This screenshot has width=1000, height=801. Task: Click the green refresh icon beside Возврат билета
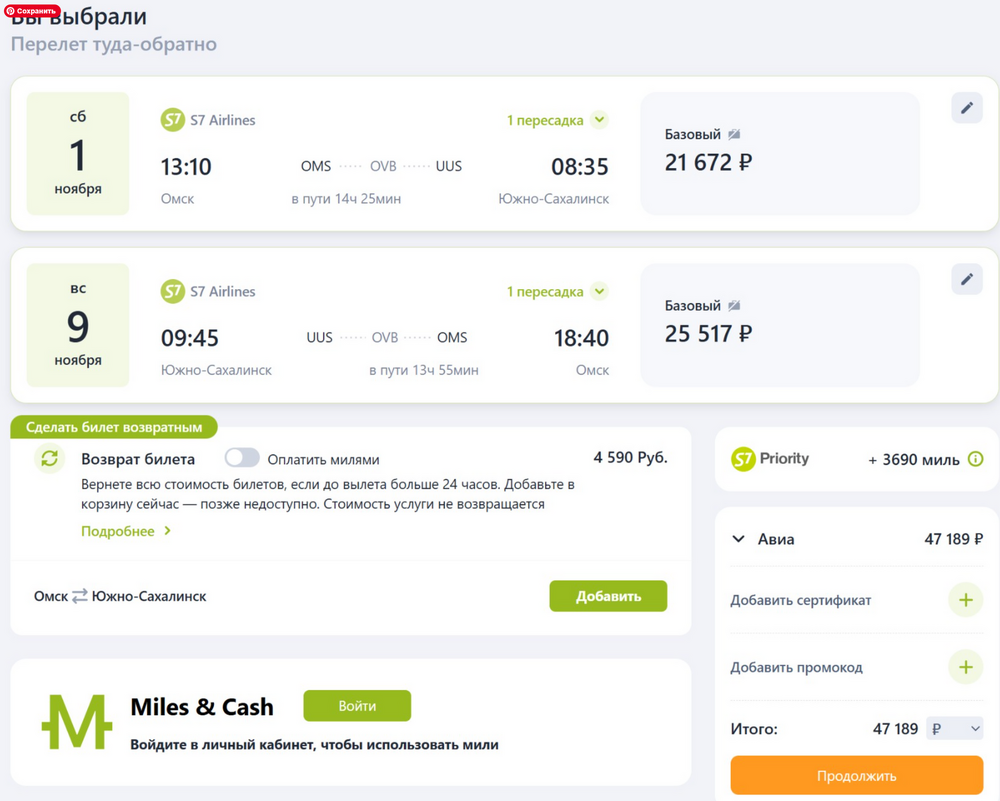(50, 459)
